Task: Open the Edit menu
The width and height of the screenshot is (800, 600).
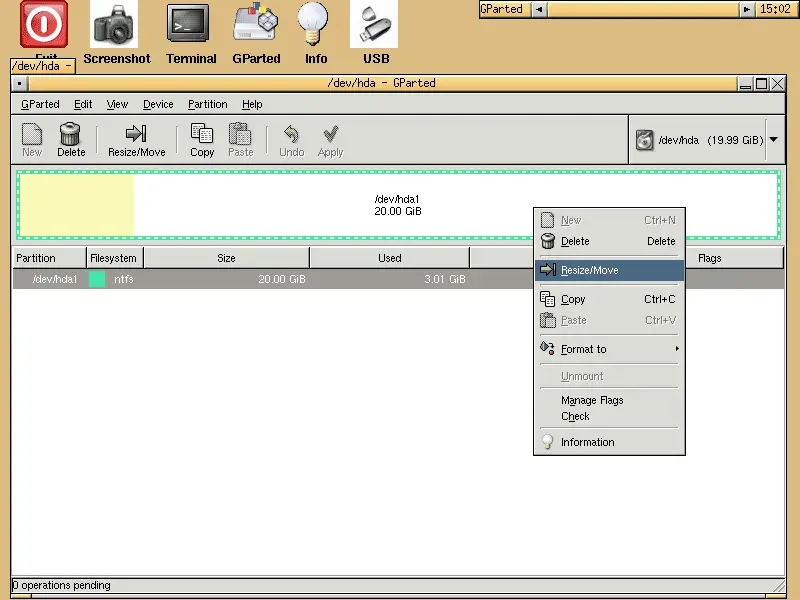Action: [x=83, y=104]
